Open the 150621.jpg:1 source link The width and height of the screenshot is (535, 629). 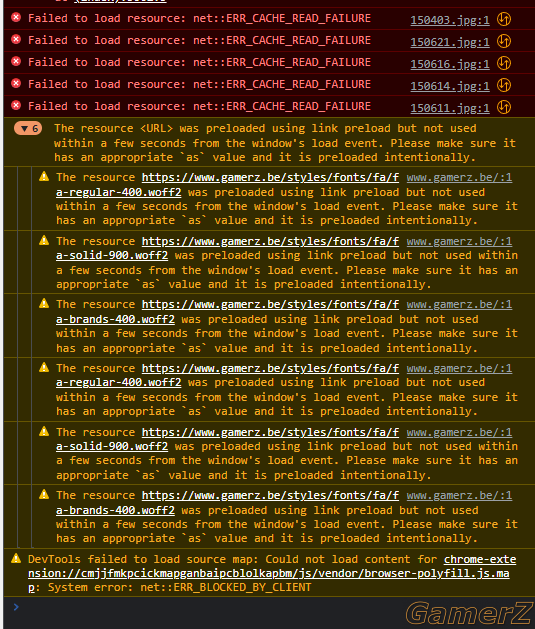coord(450,42)
